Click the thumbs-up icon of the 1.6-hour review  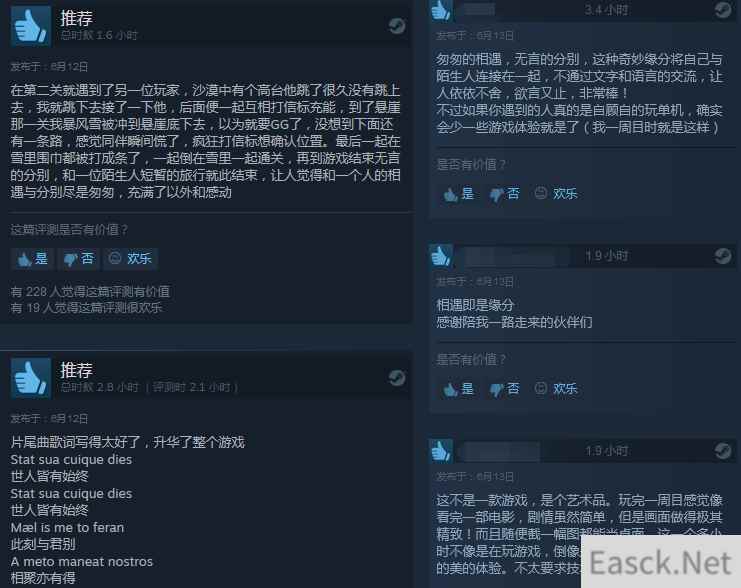pos(31,26)
